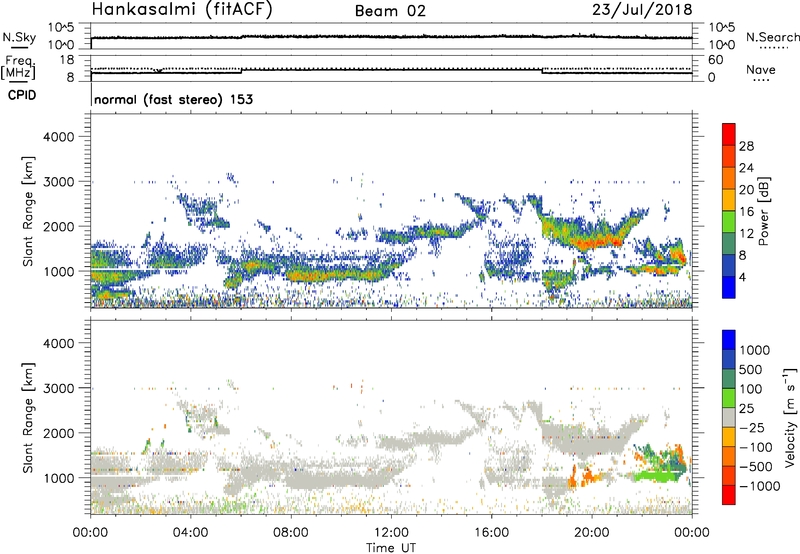Click the Slant Range label of velocity panel
Image resolution: width=800 pixels, height=554 pixels.
(x=28, y=418)
